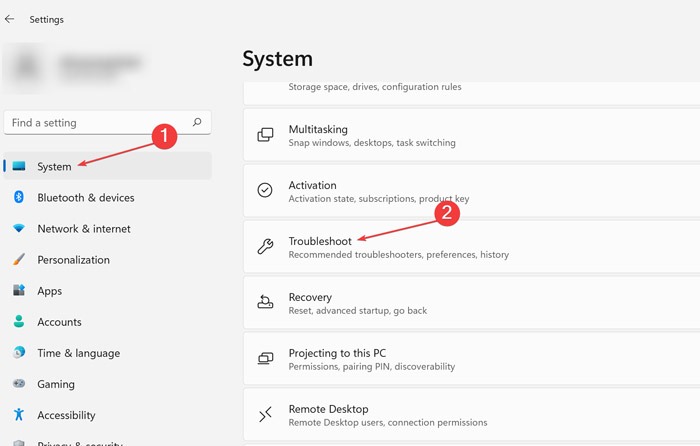Select Gaming in the sidebar

[56, 384]
